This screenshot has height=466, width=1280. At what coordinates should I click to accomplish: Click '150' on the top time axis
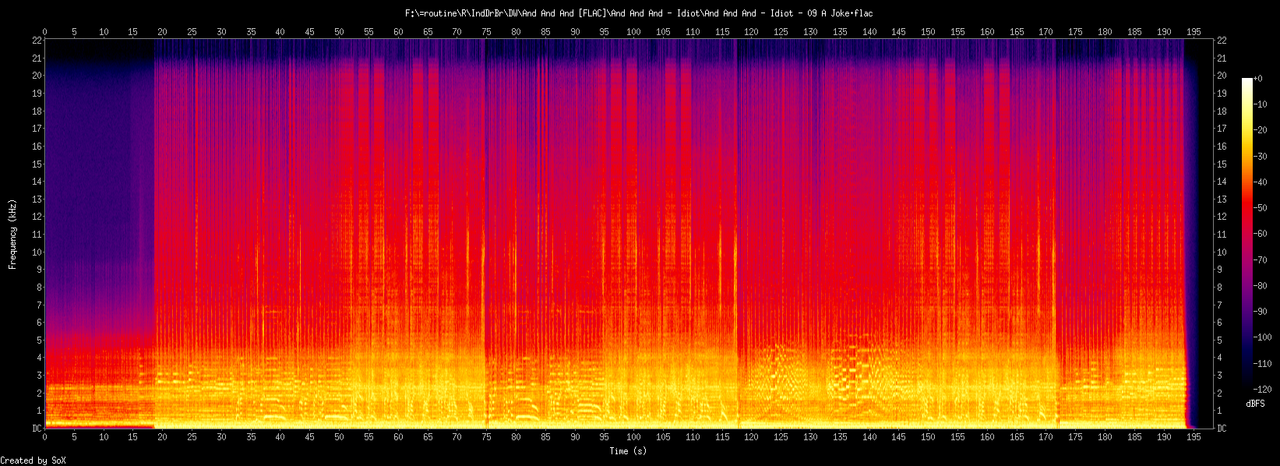(929, 31)
